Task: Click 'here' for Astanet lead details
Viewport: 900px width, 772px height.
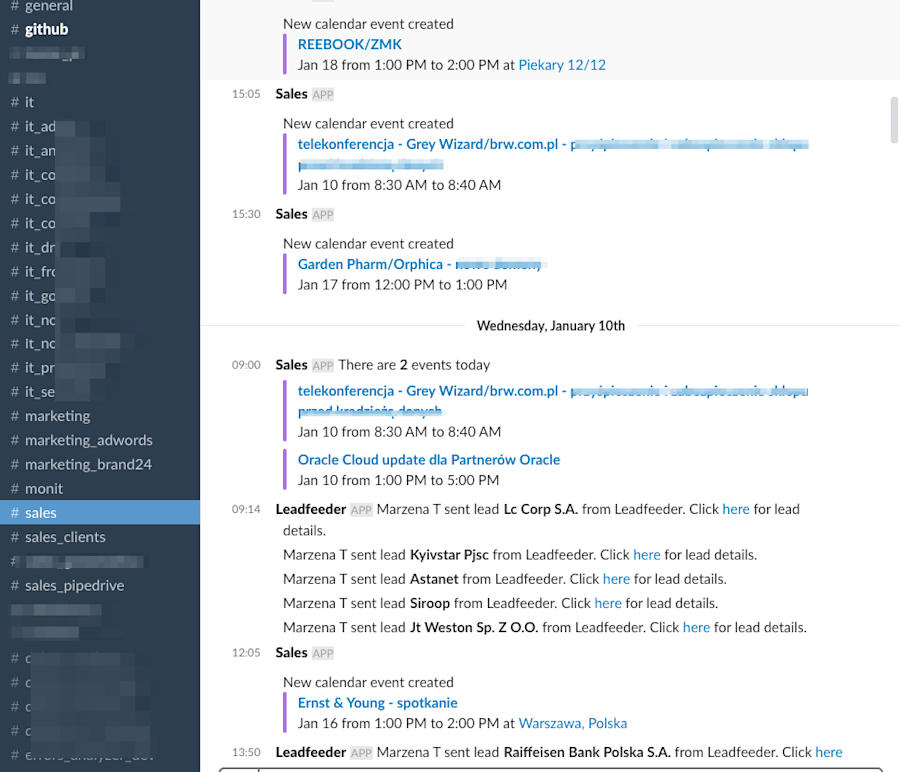Action: [x=616, y=578]
